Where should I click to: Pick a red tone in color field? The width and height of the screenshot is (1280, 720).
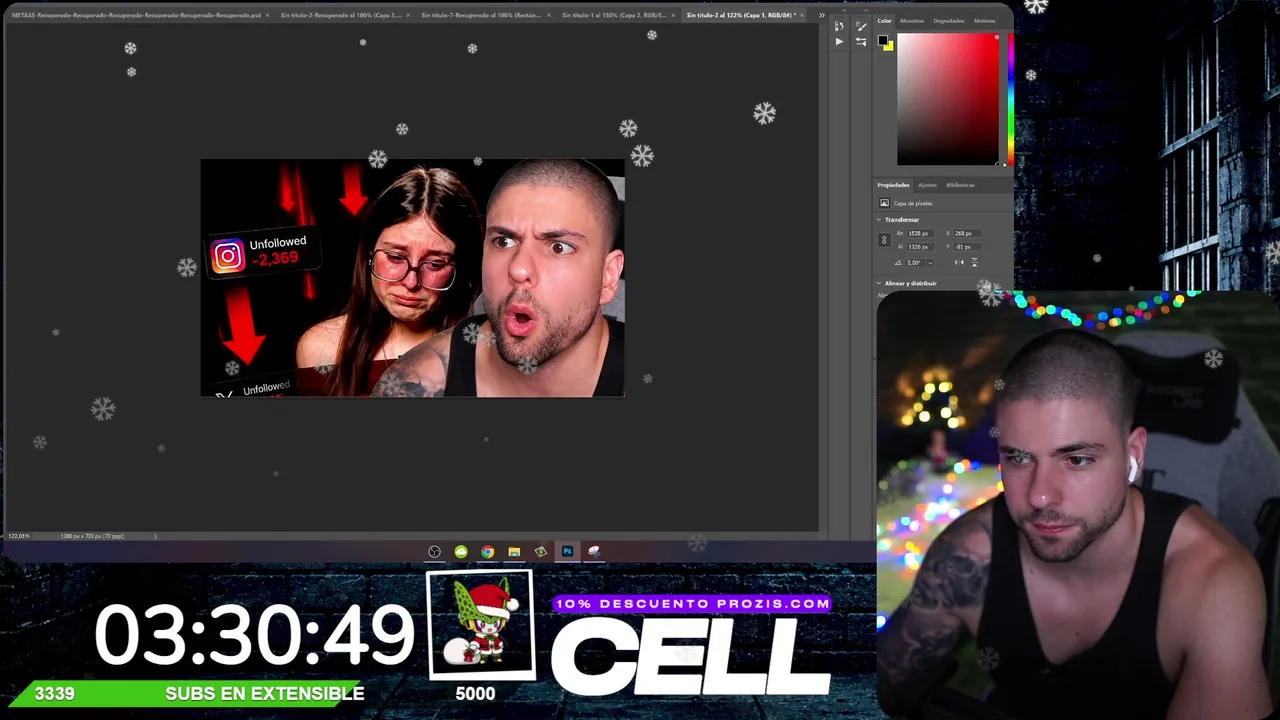pos(947,99)
